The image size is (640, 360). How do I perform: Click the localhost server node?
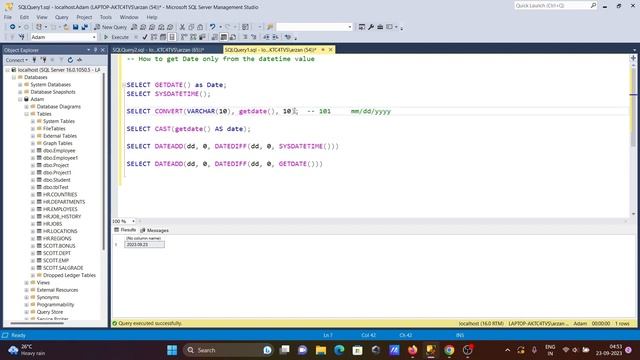(x=59, y=70)
